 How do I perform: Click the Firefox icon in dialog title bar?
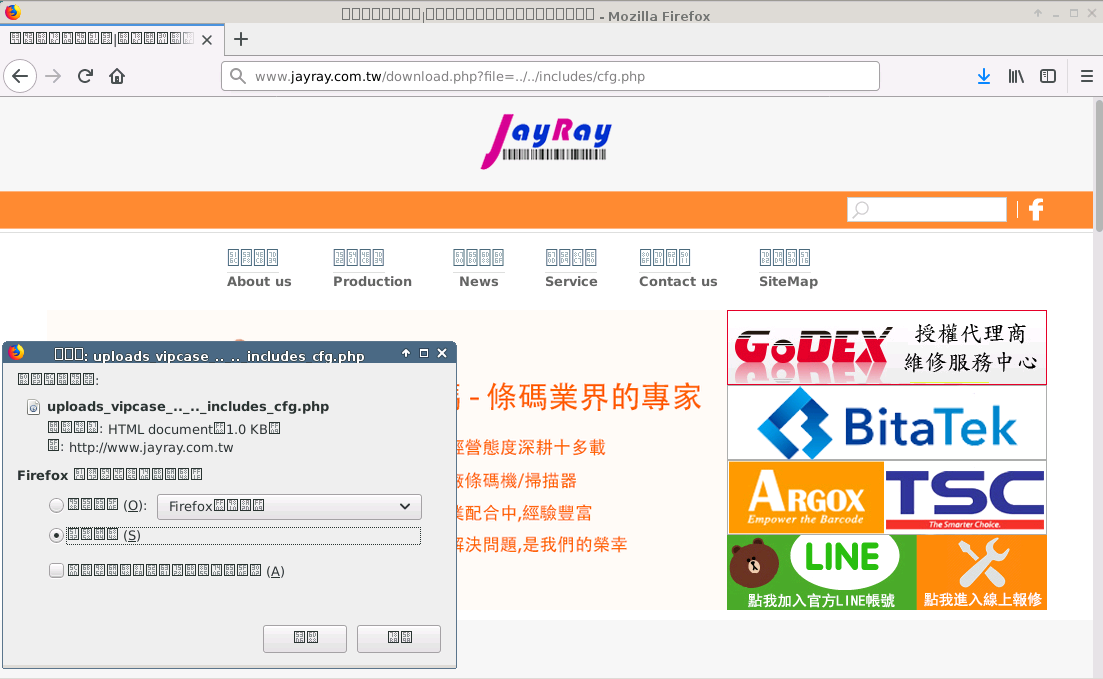(x=16, y=353)
